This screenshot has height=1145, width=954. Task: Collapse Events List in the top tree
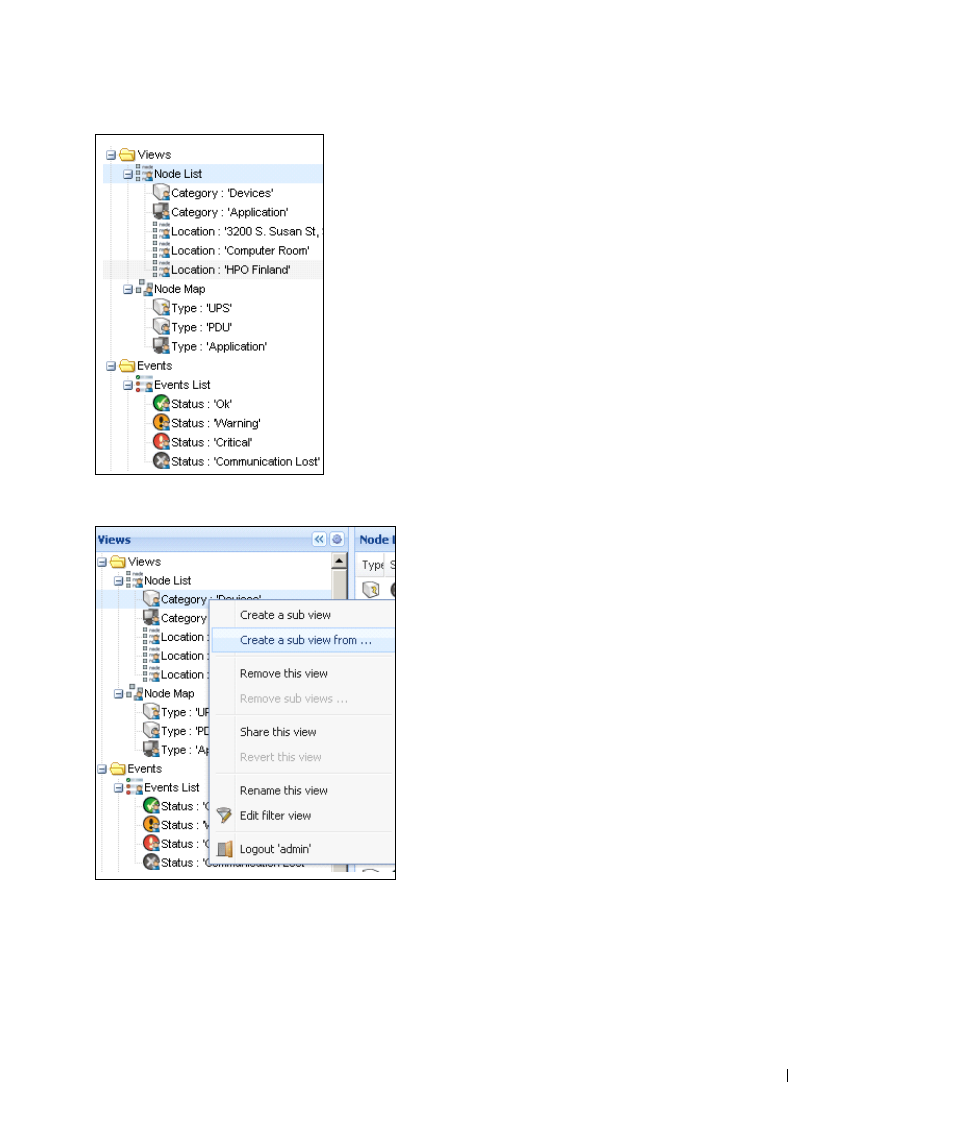[x=128, y=385]
